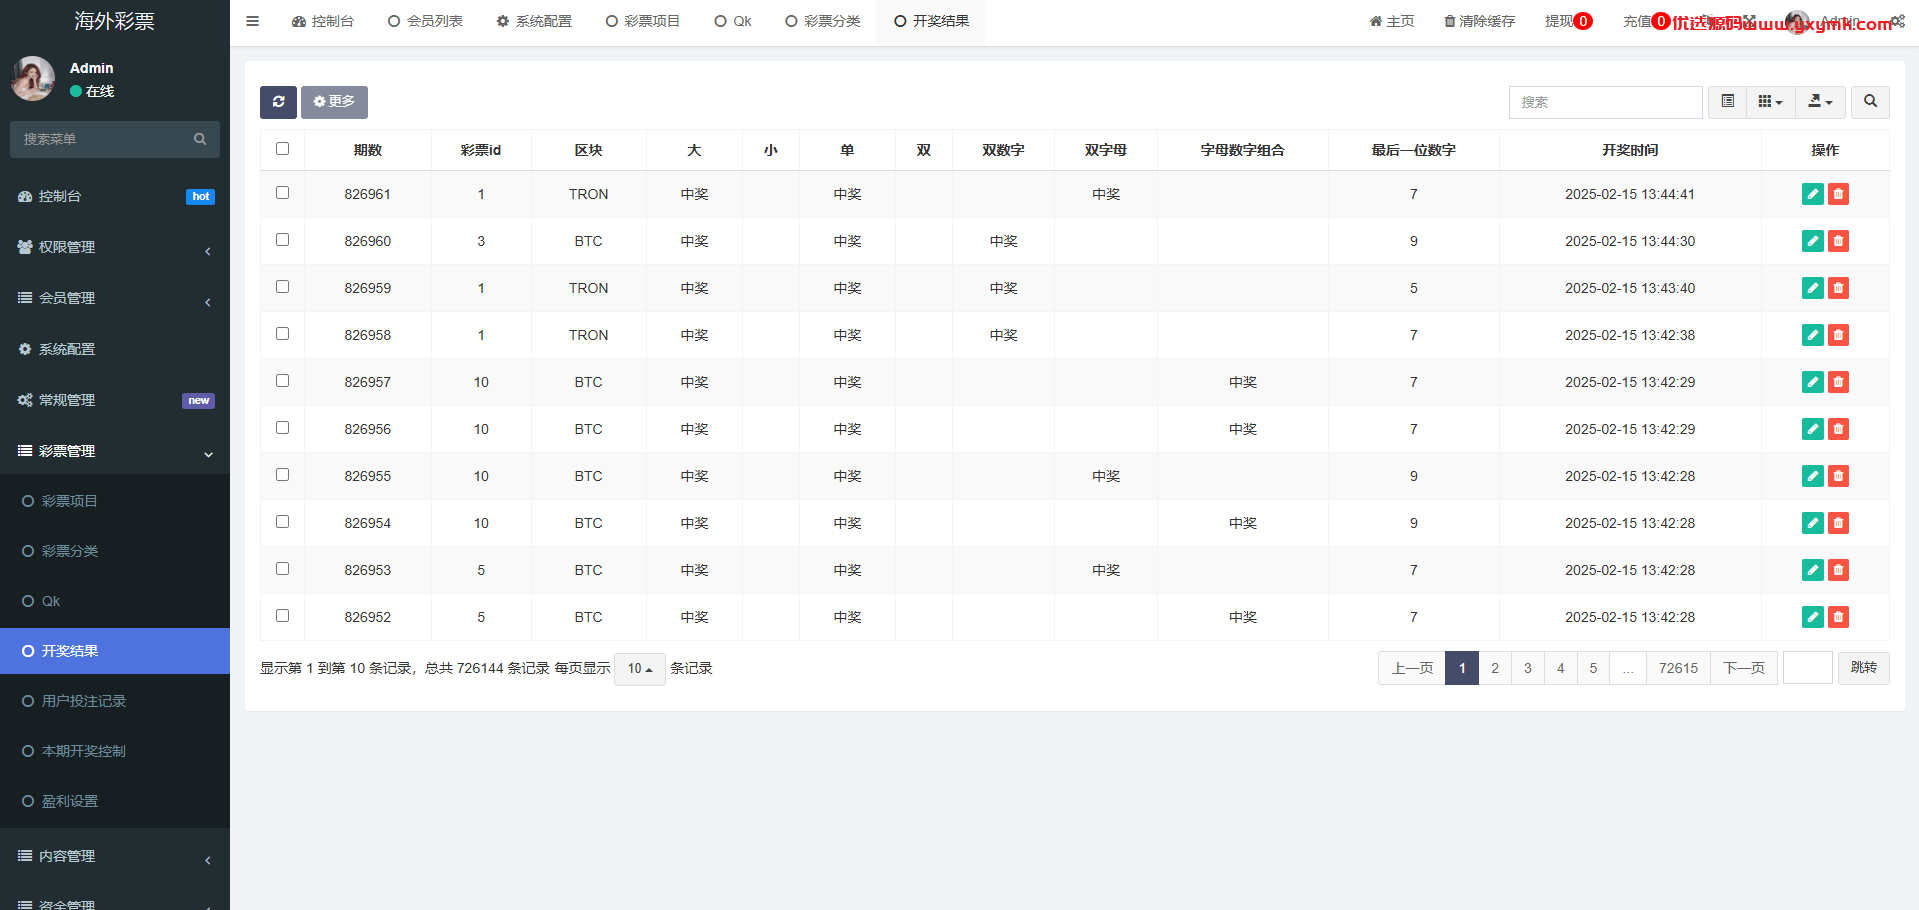Open 用户投注记录 in sidebar

click(115, 701)
